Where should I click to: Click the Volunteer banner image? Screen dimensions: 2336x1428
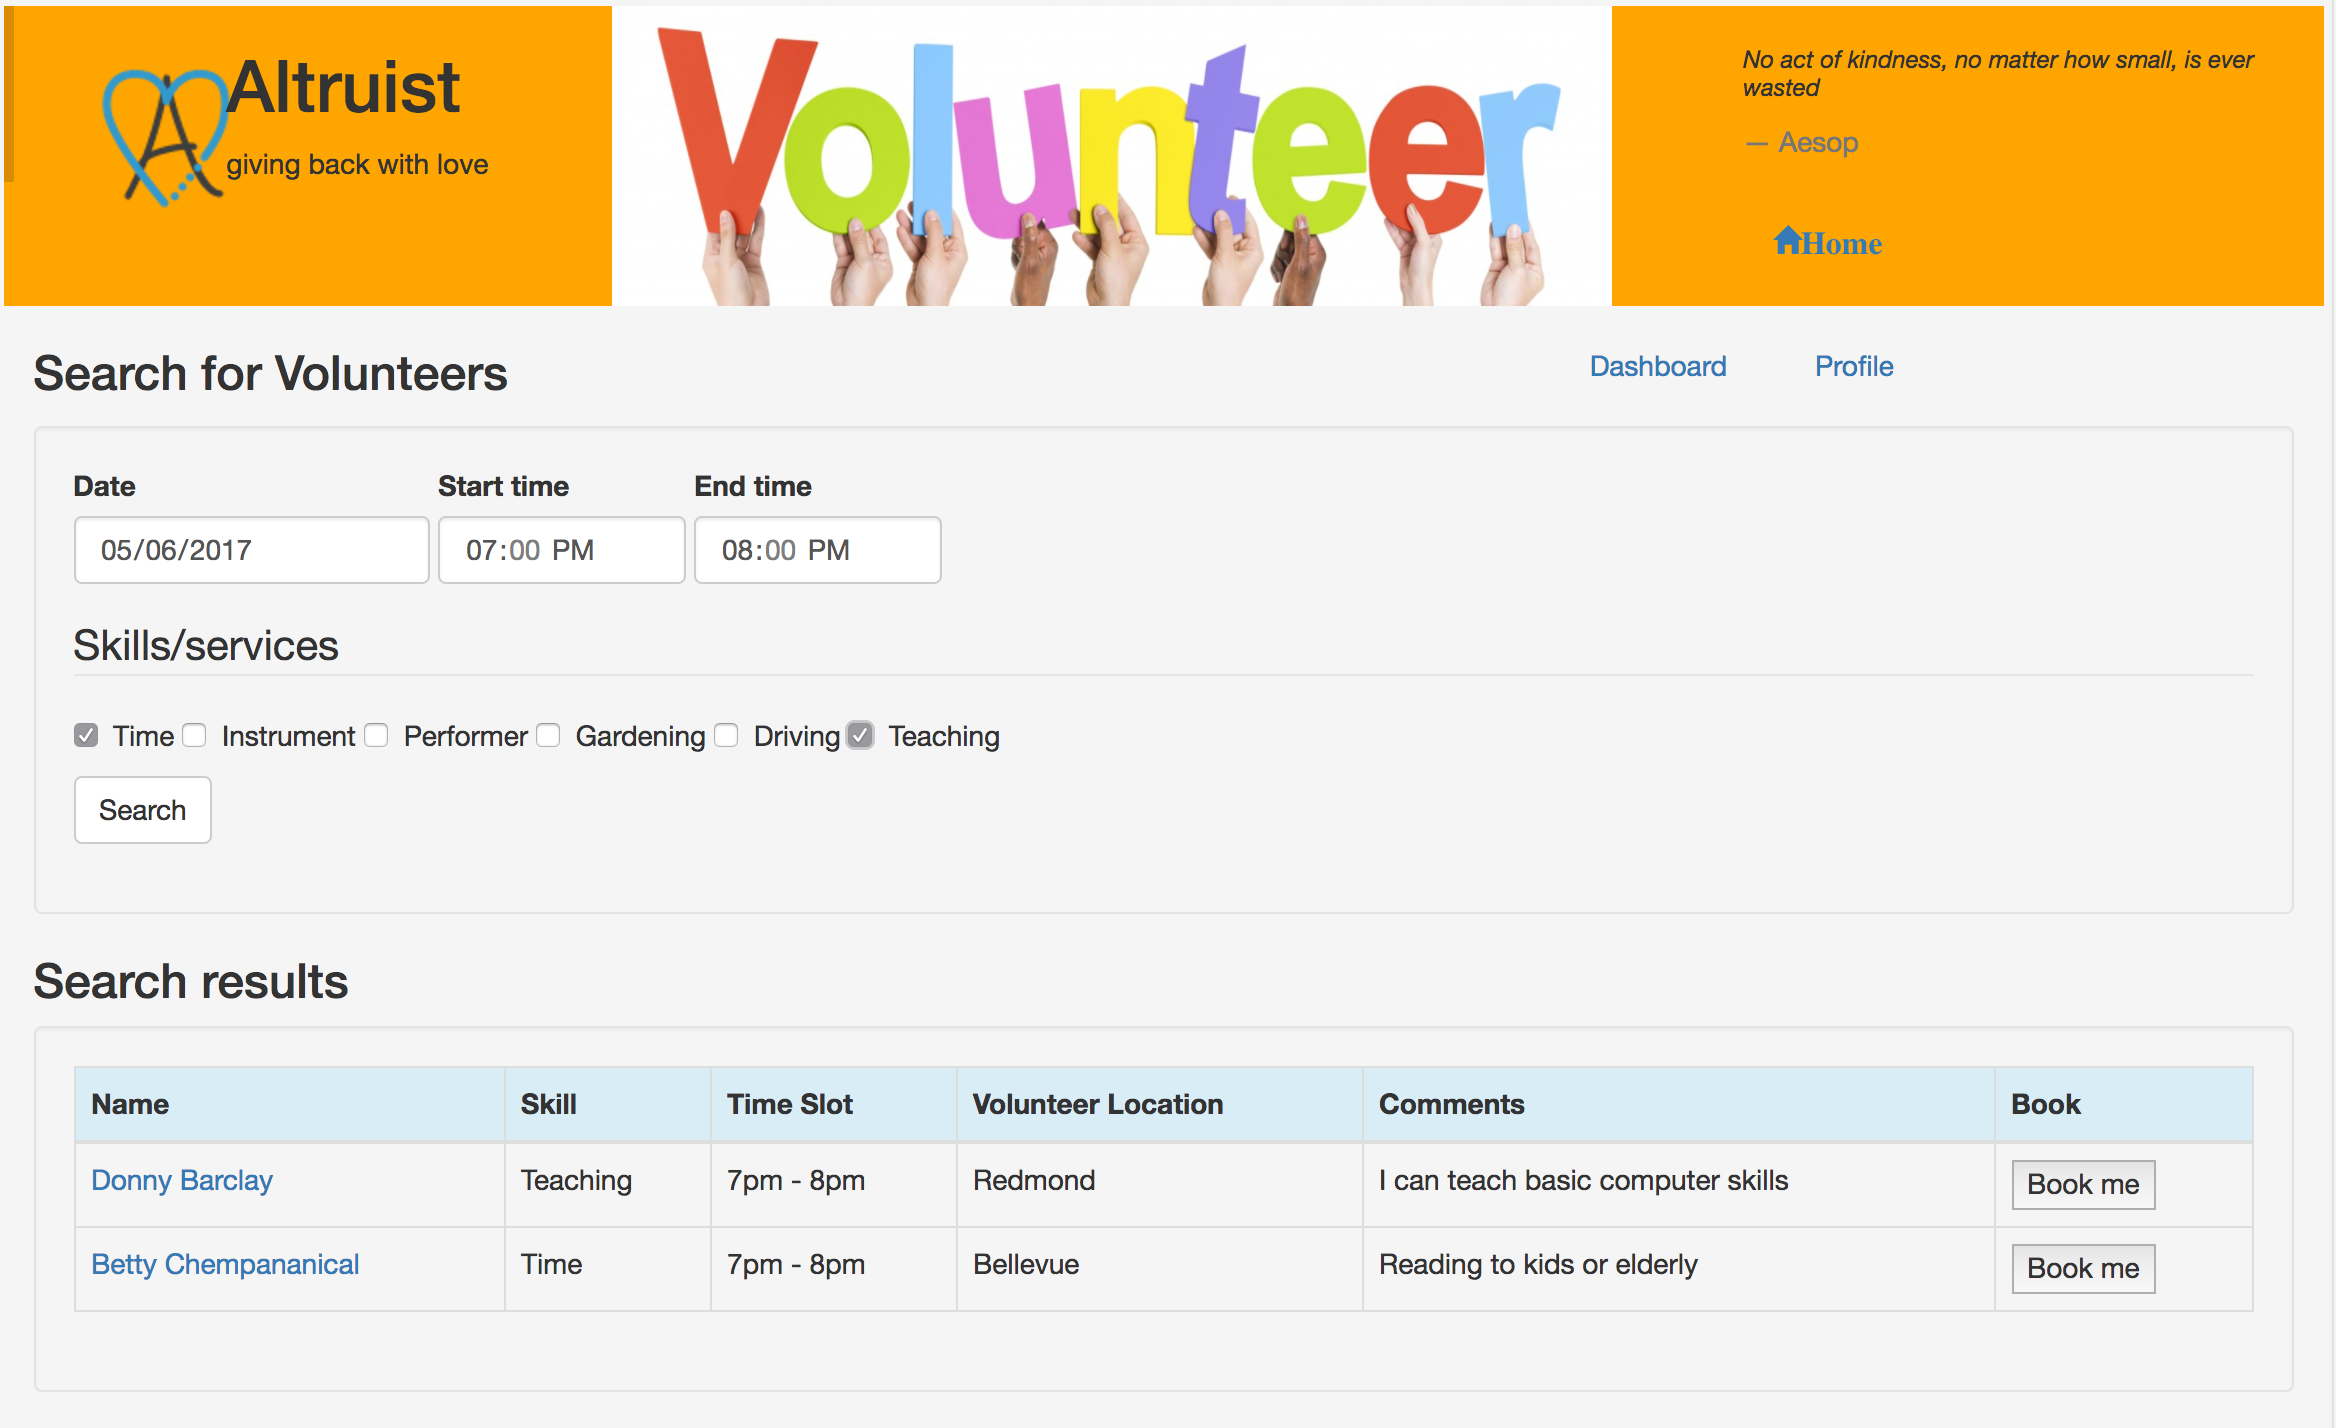click(1110, 157)
